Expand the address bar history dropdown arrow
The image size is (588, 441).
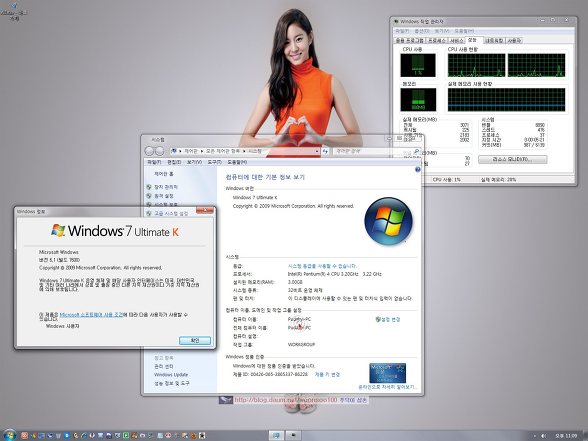point(317,151)
